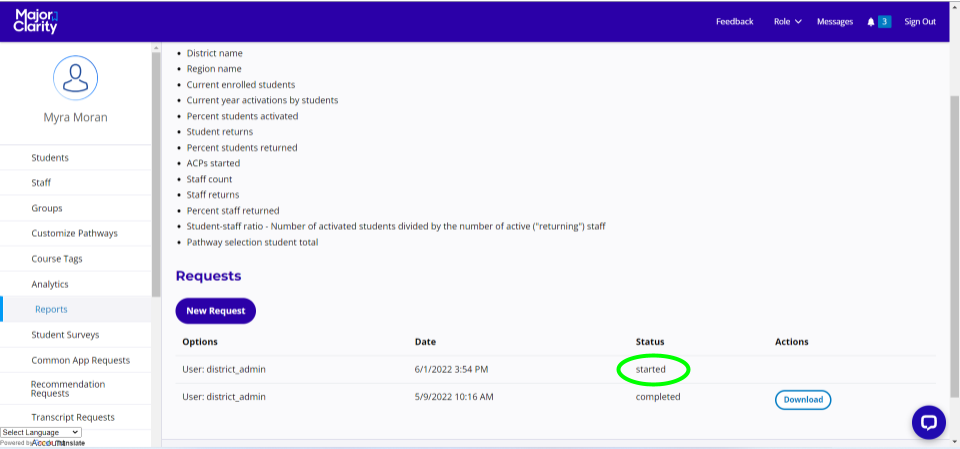This screenshot has width=960, height=449.
Task: Click the Myra Moran profile avatar
Action: coord(76,77)
